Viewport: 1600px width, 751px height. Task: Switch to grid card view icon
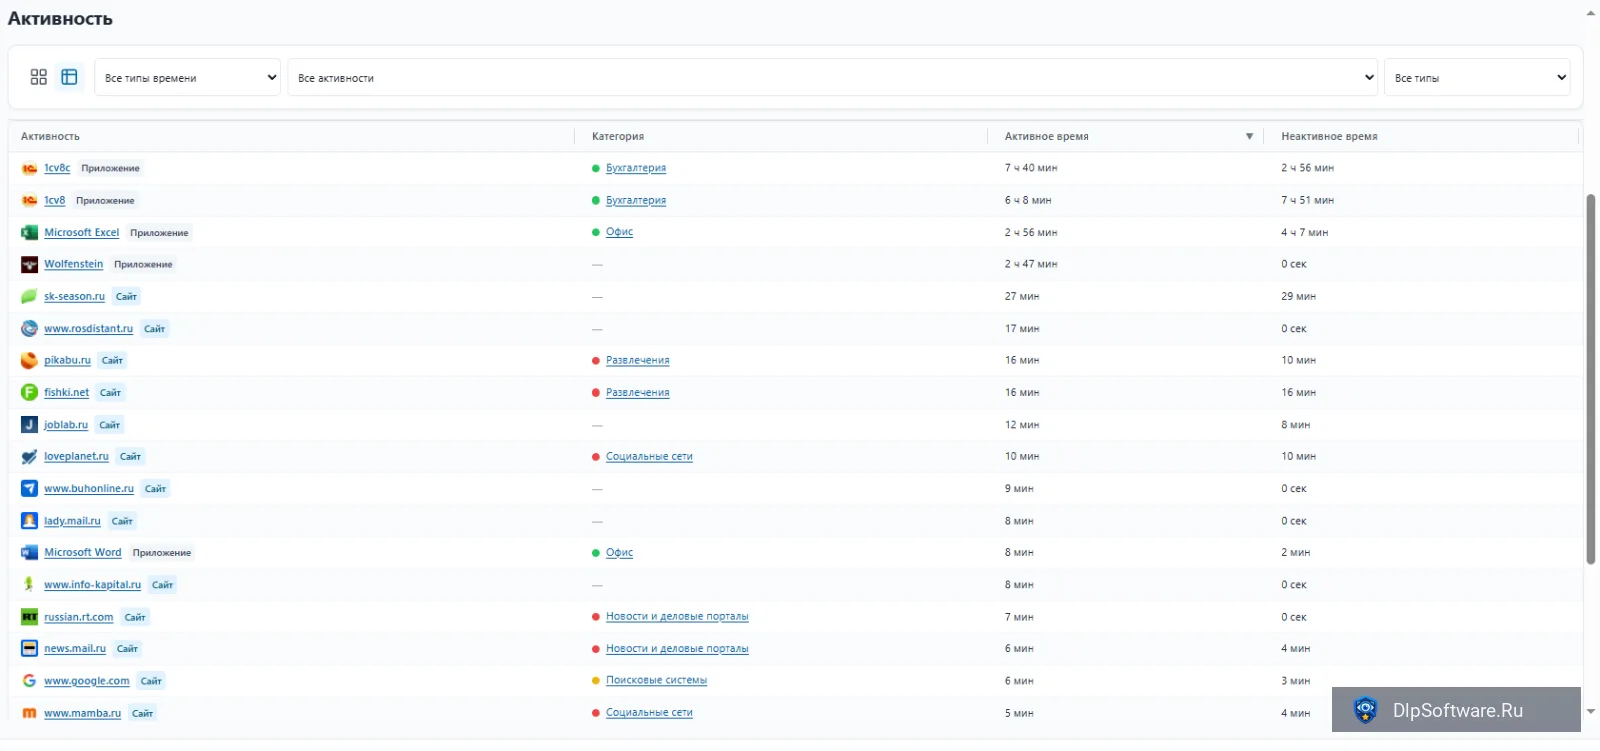[x=39, y=77]
